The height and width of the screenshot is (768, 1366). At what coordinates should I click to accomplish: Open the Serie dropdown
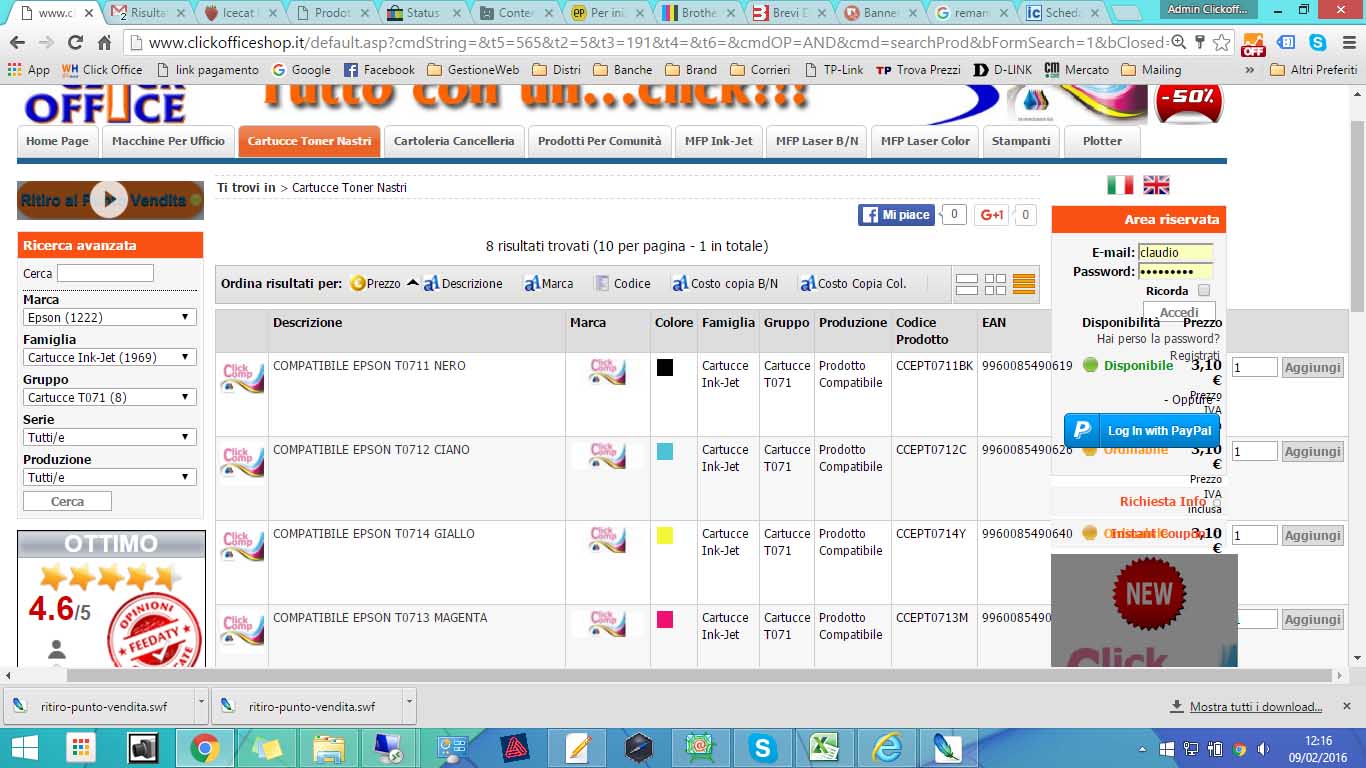click(x=109, y=437)
